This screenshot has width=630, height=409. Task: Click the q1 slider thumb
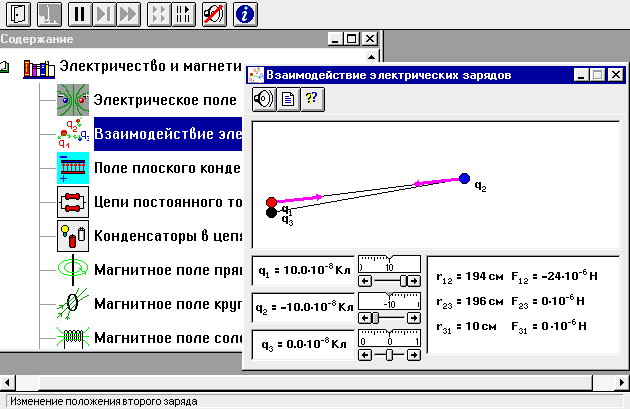coord(403,281)
